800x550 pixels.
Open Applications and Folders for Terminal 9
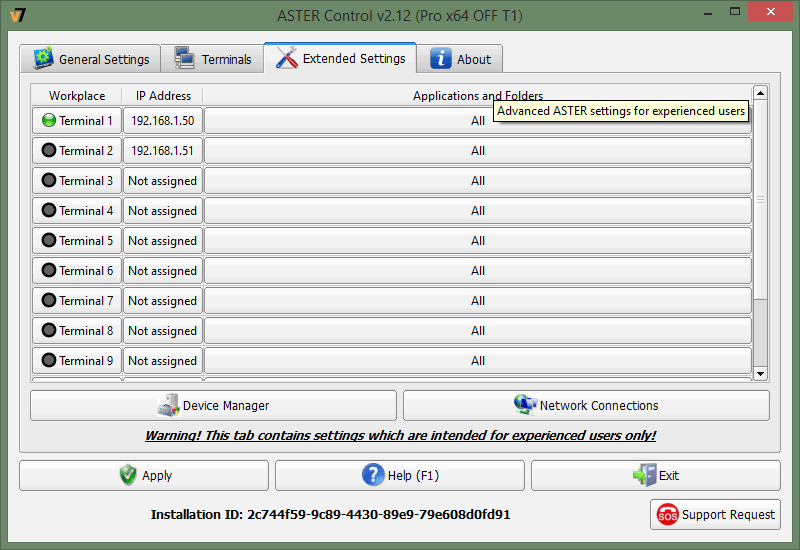(478, 360)
